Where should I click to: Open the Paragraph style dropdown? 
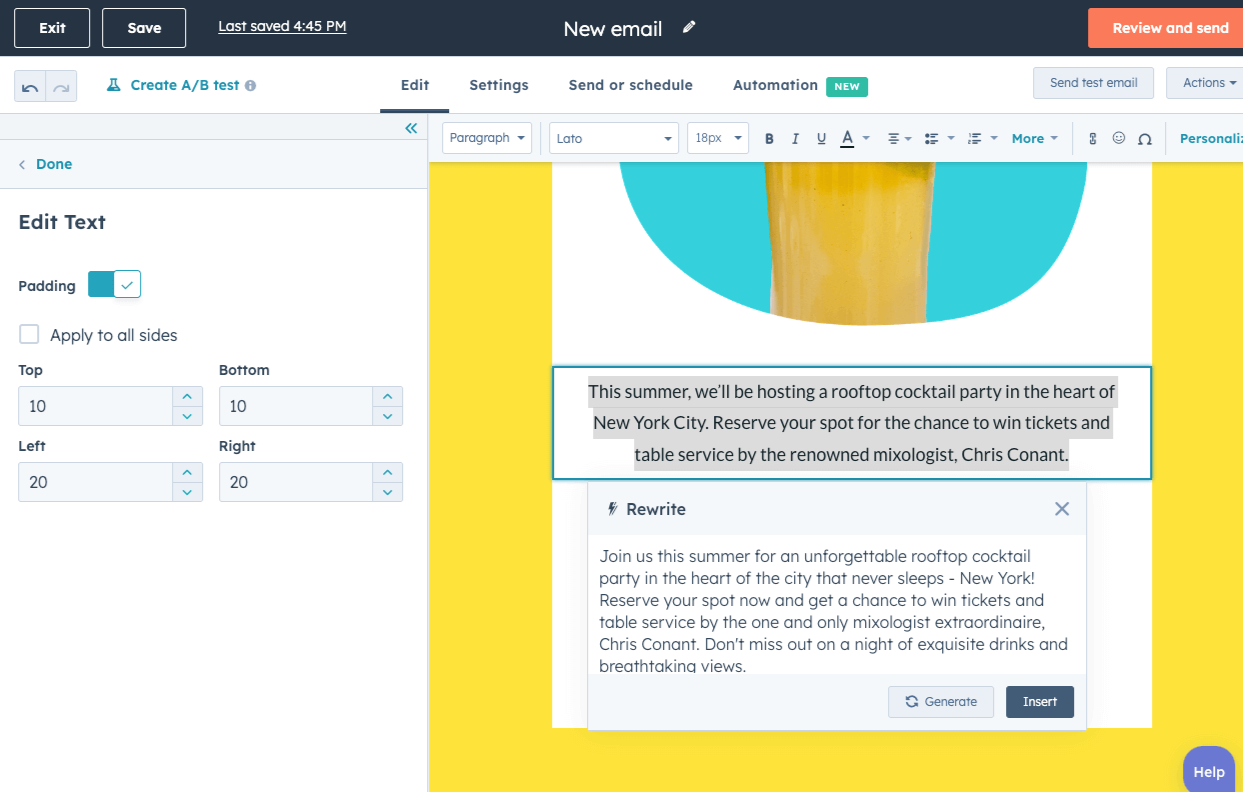pos(487,138)
